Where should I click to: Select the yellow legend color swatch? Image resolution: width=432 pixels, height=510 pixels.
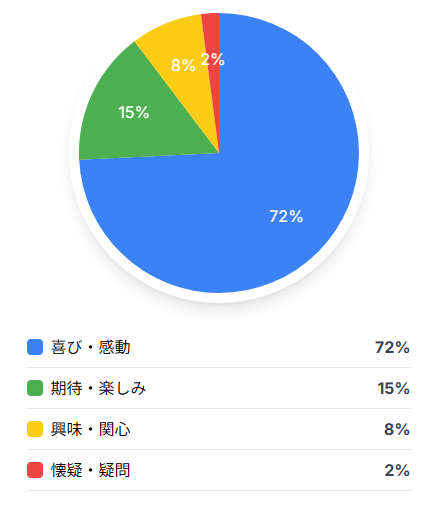[x=35, y=429]
